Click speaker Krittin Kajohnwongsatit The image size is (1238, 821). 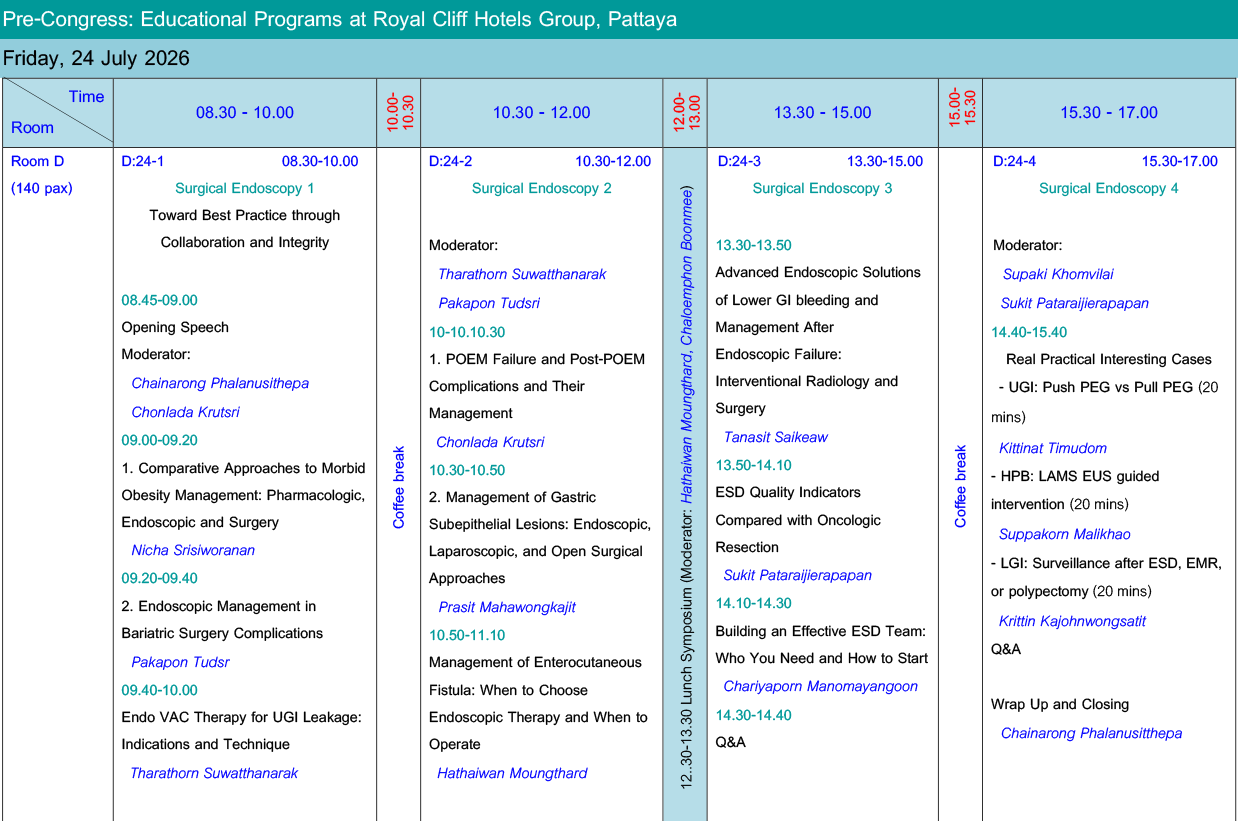point(1072,621)
